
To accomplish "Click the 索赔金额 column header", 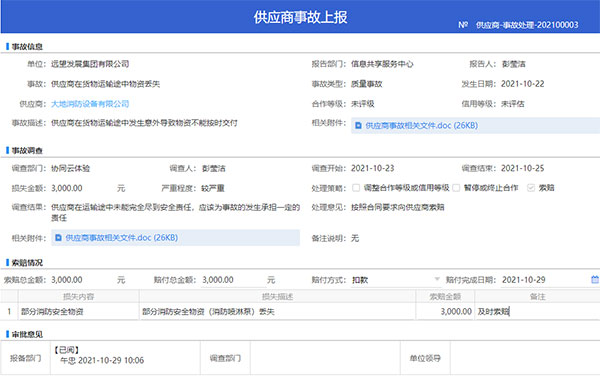I will 445,296.
